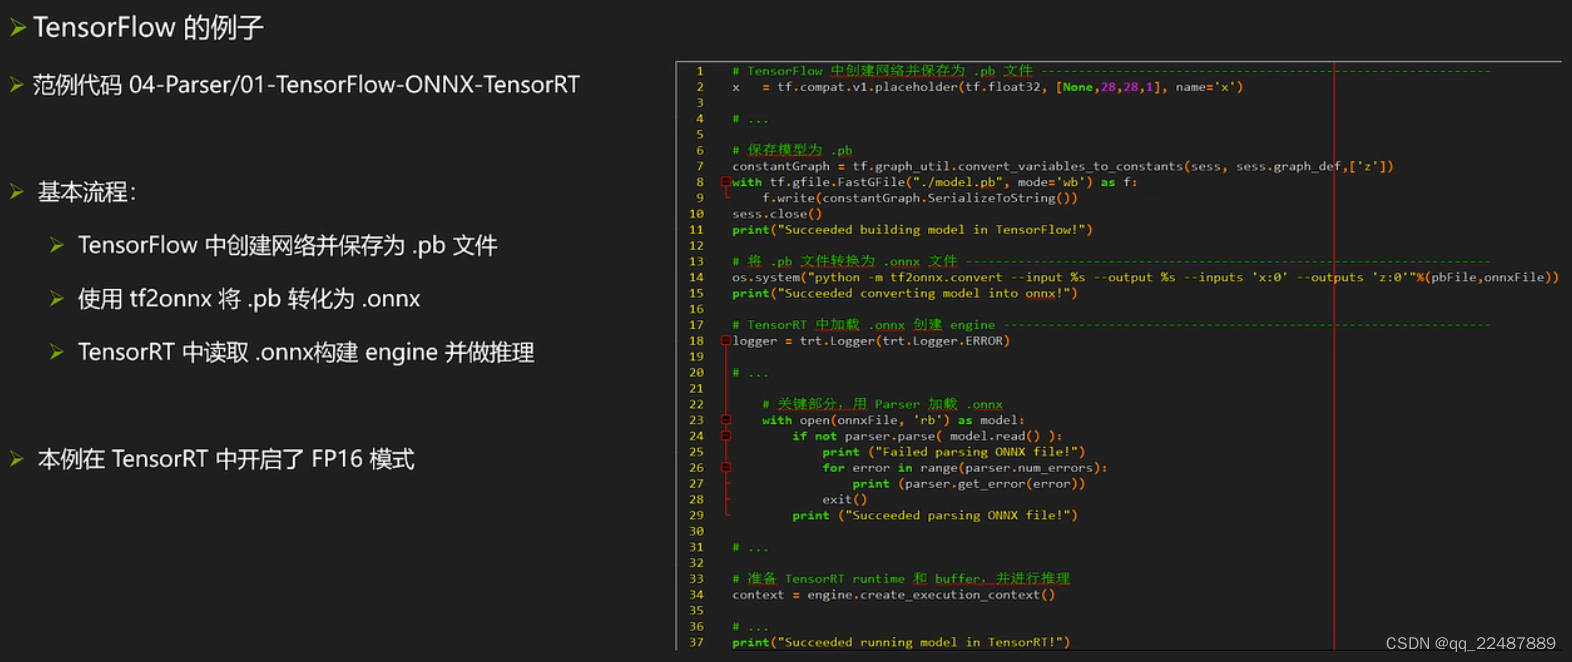Click the code 'print (parser.get_error(error))'
Screen dimensions: 1572x662
969,484
